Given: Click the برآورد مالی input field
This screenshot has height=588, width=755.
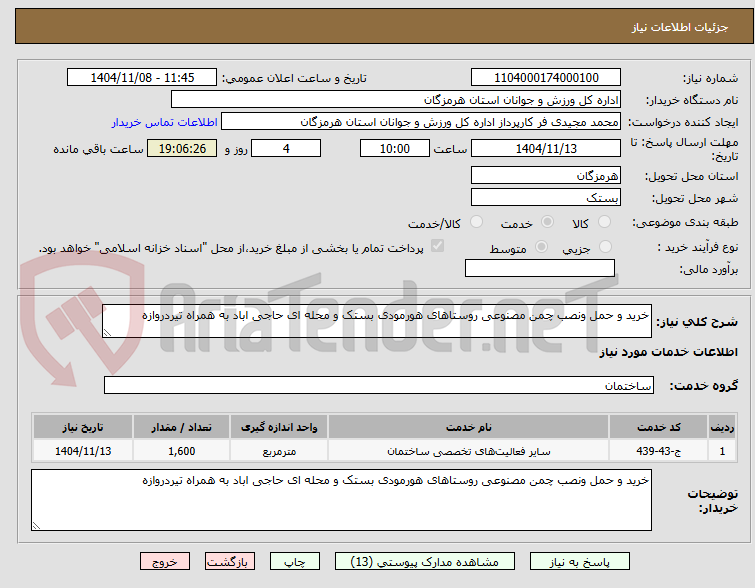Looking at the screenshot, I should pyautogui.click(x=540, y=268).
